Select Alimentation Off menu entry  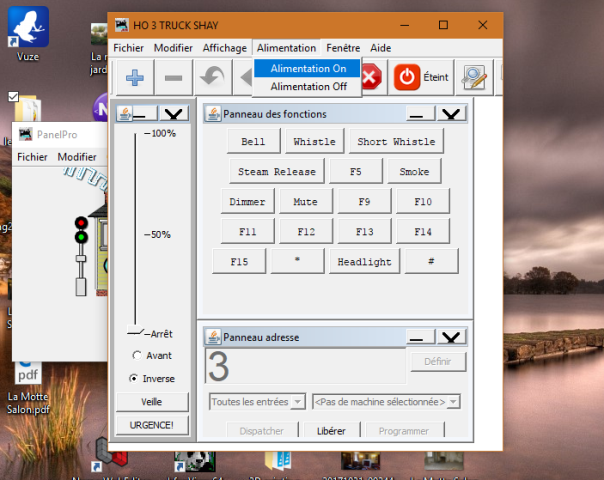click(308, 87)
